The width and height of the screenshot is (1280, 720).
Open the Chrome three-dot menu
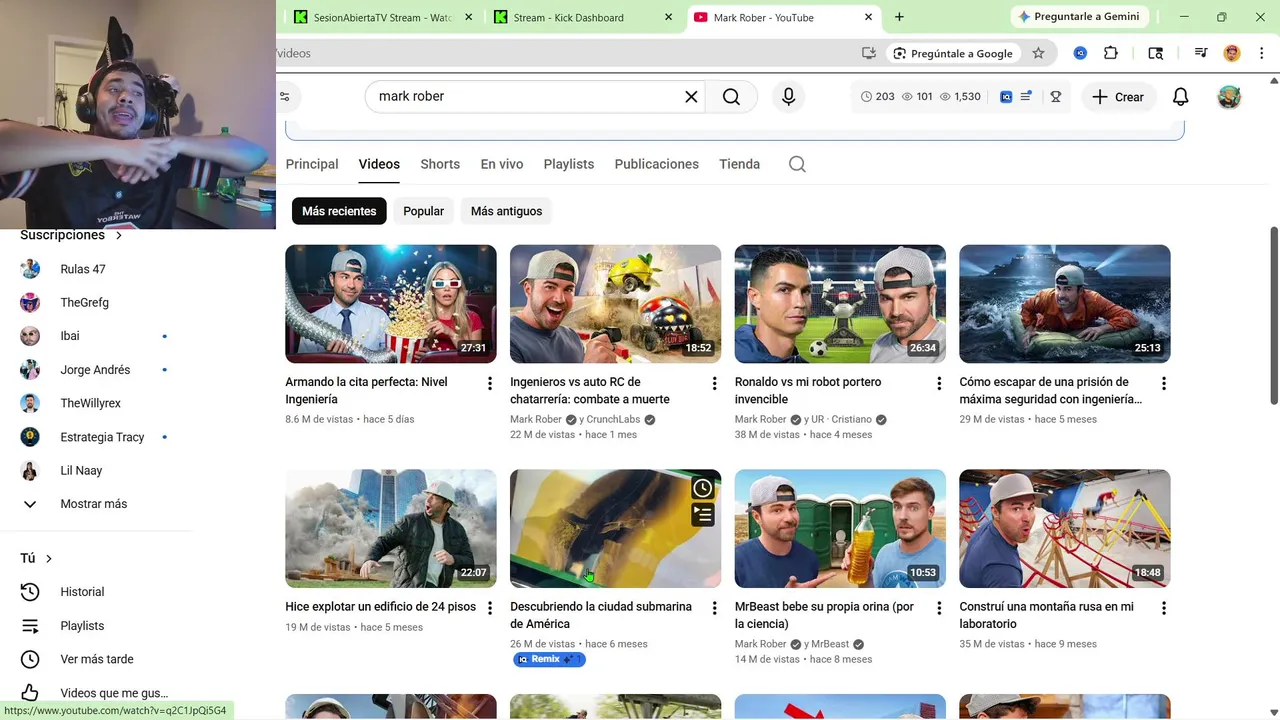coord(1262,53)
